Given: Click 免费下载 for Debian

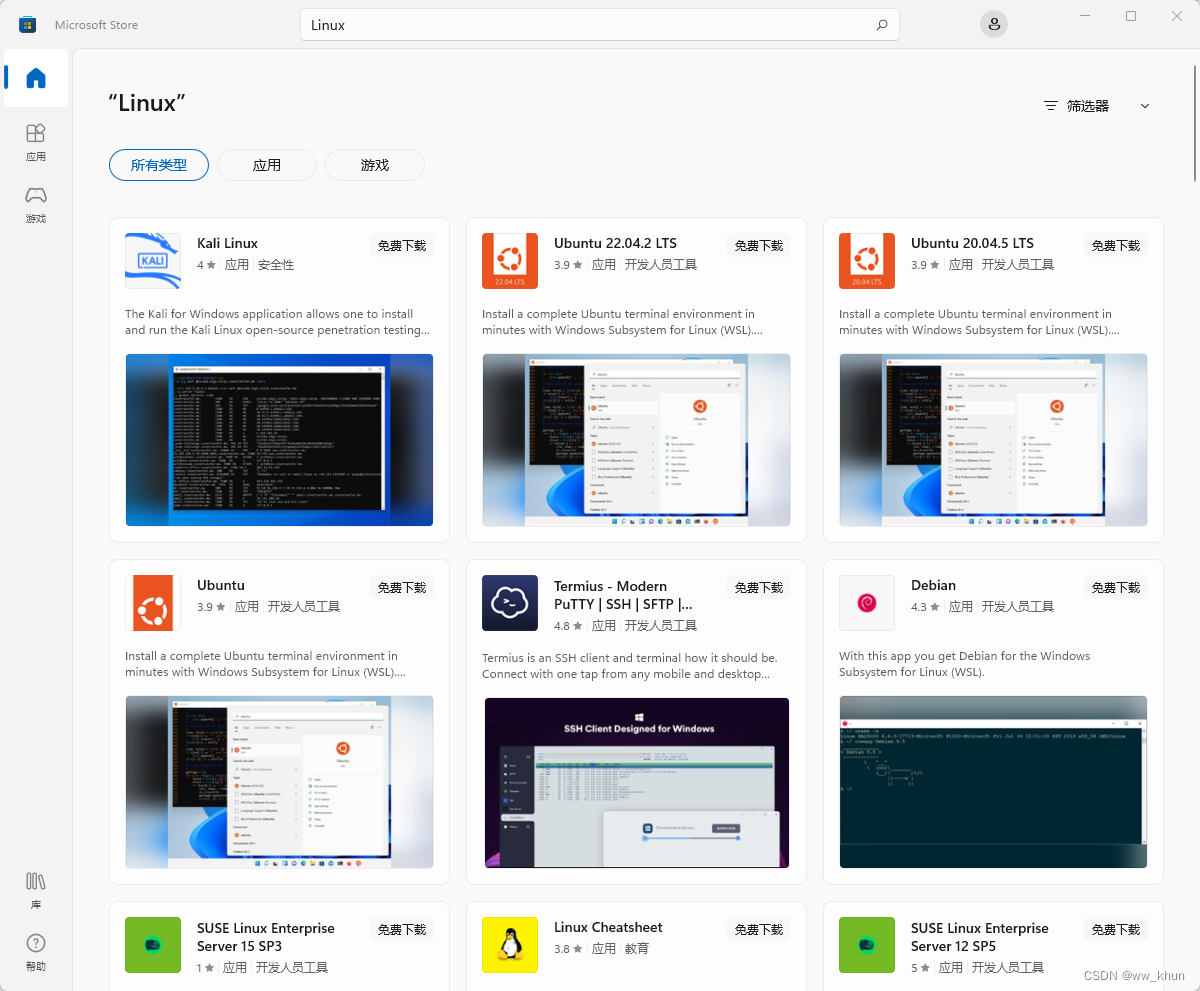Looking at the screenshot, I should pos(1116,587).
